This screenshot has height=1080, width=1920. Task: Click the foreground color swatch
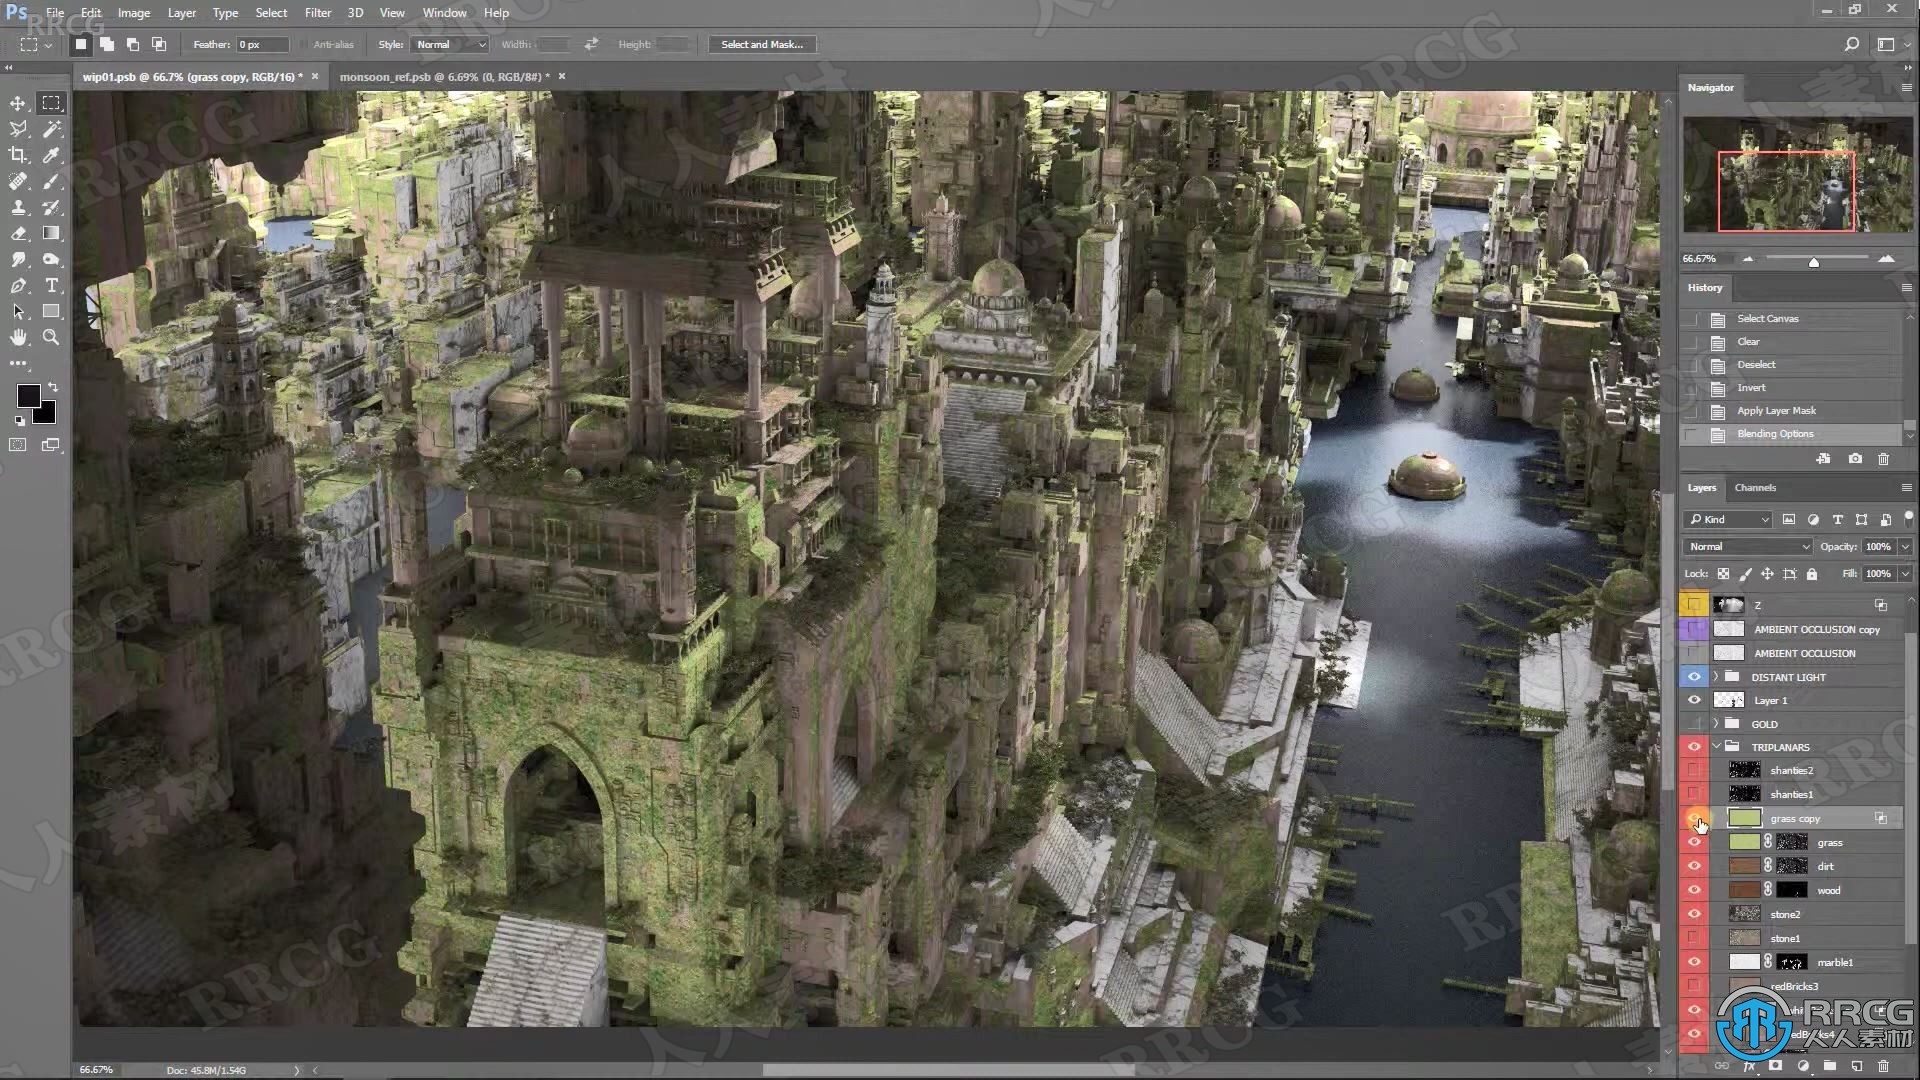coord(27,396)
